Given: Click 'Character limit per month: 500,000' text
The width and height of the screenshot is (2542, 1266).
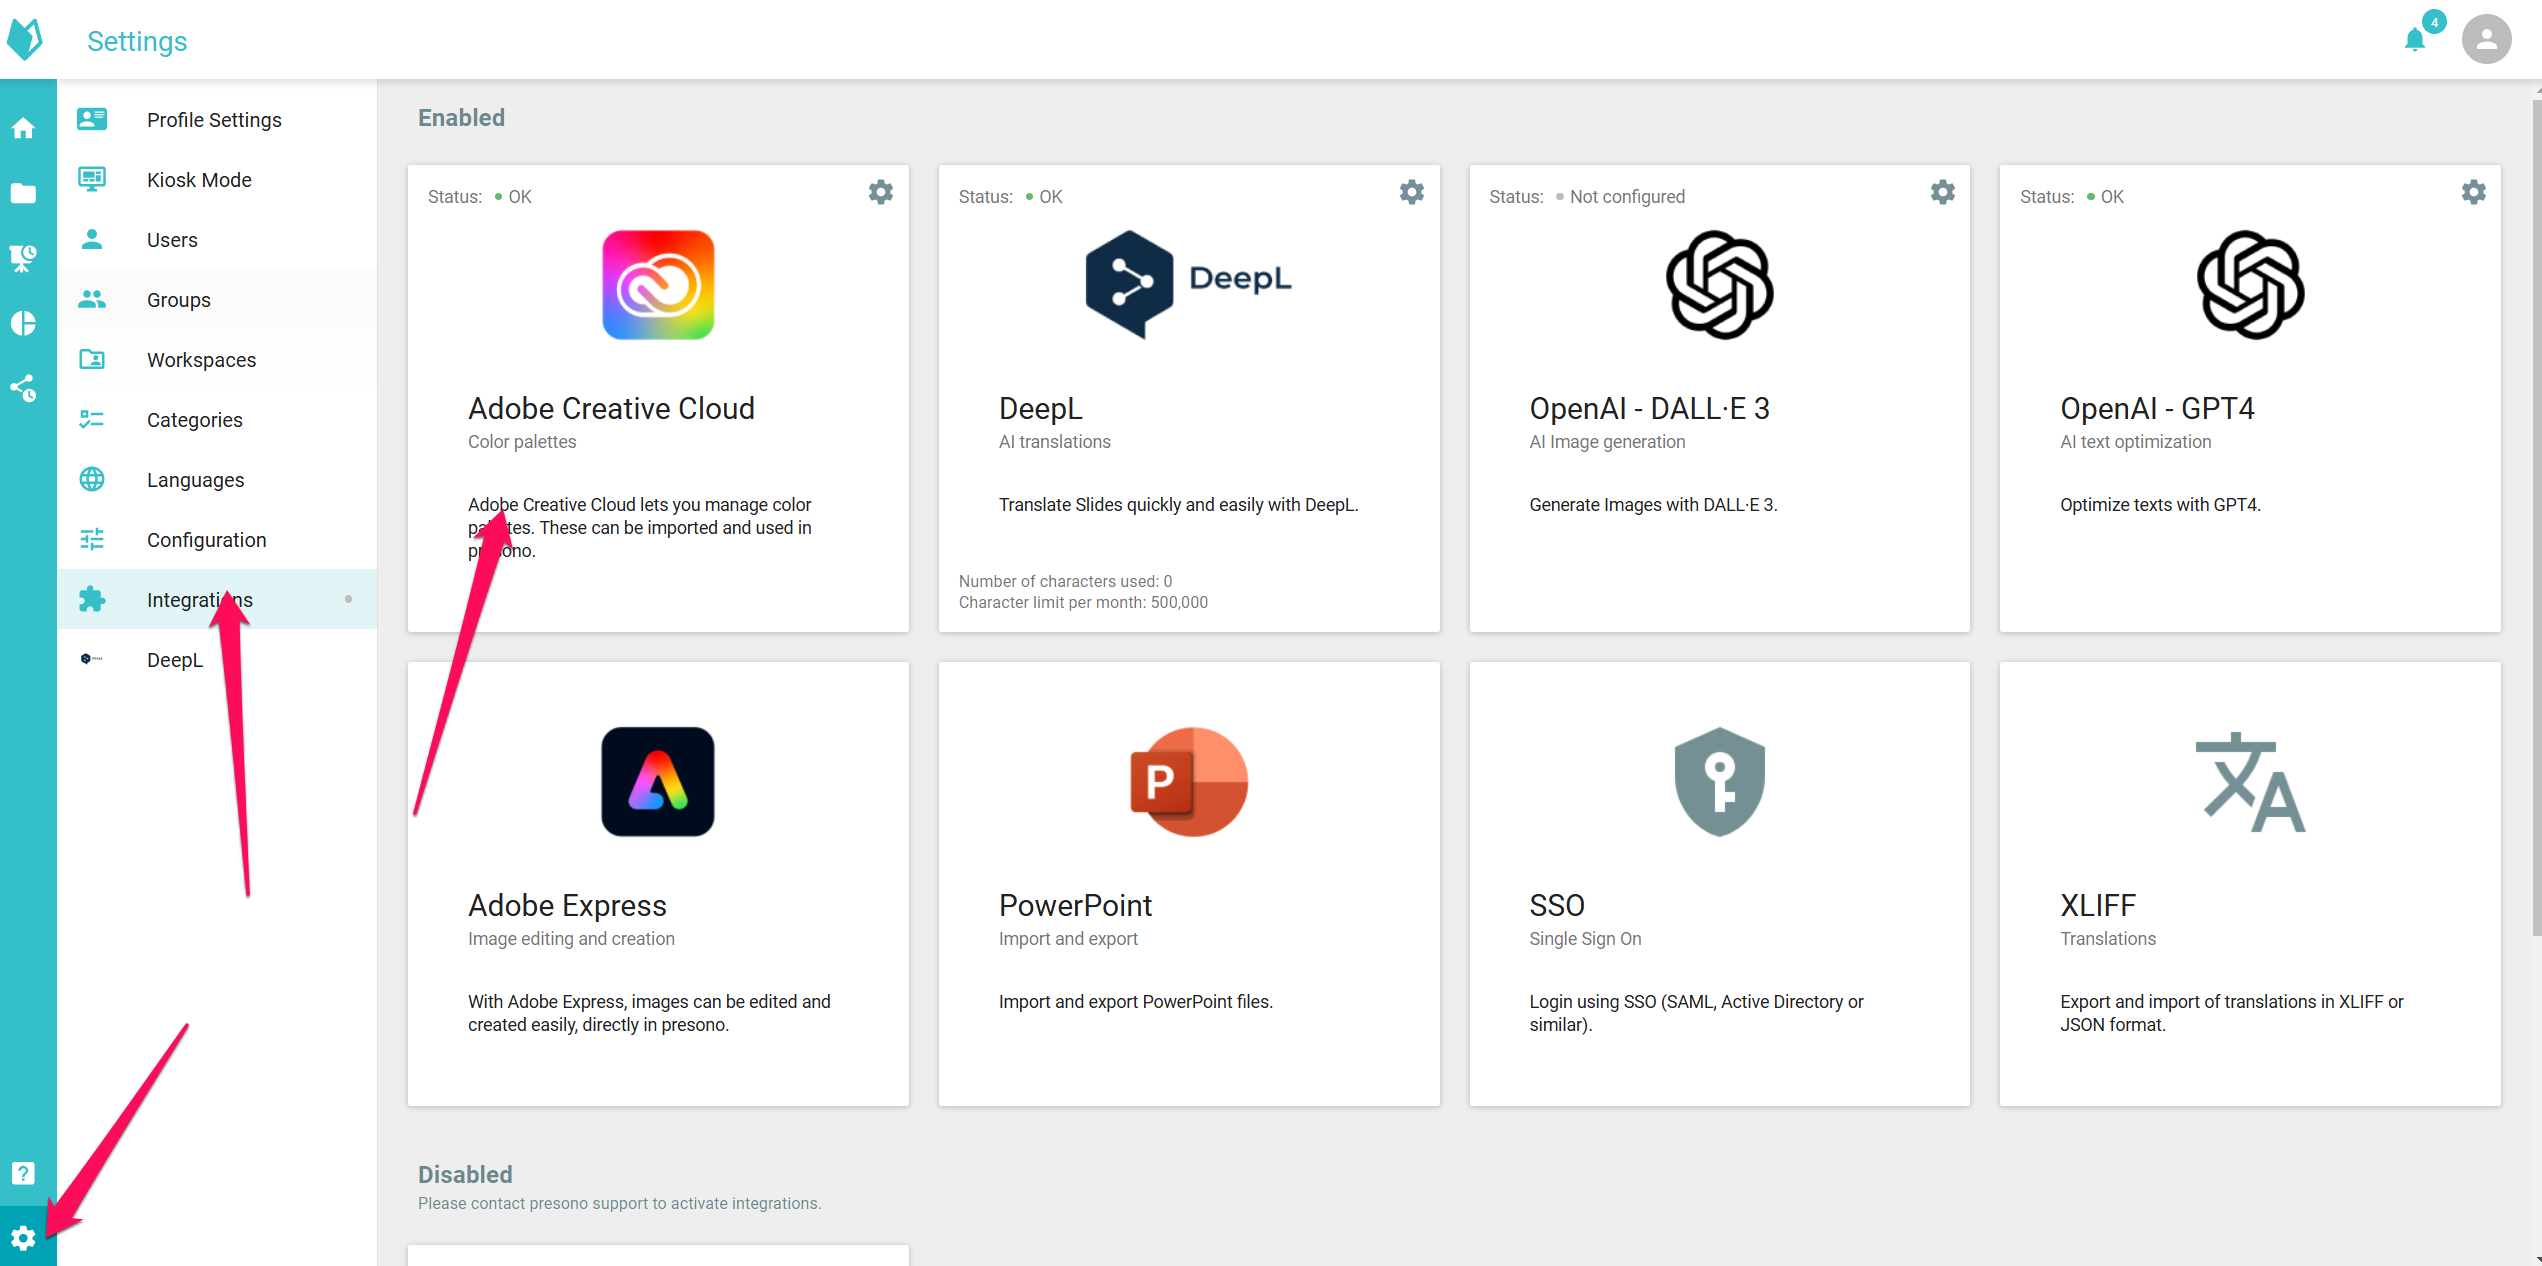Looking at the screenshot, I should (1083, 602).
